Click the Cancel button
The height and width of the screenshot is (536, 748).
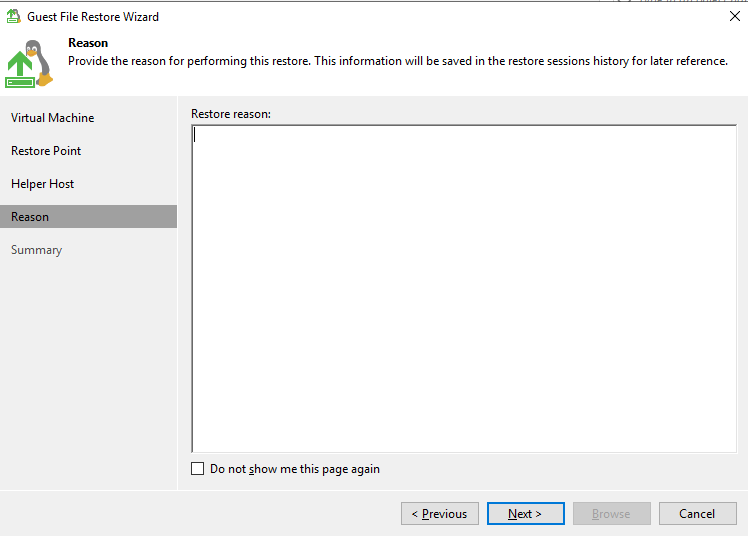tap(697, 514)
